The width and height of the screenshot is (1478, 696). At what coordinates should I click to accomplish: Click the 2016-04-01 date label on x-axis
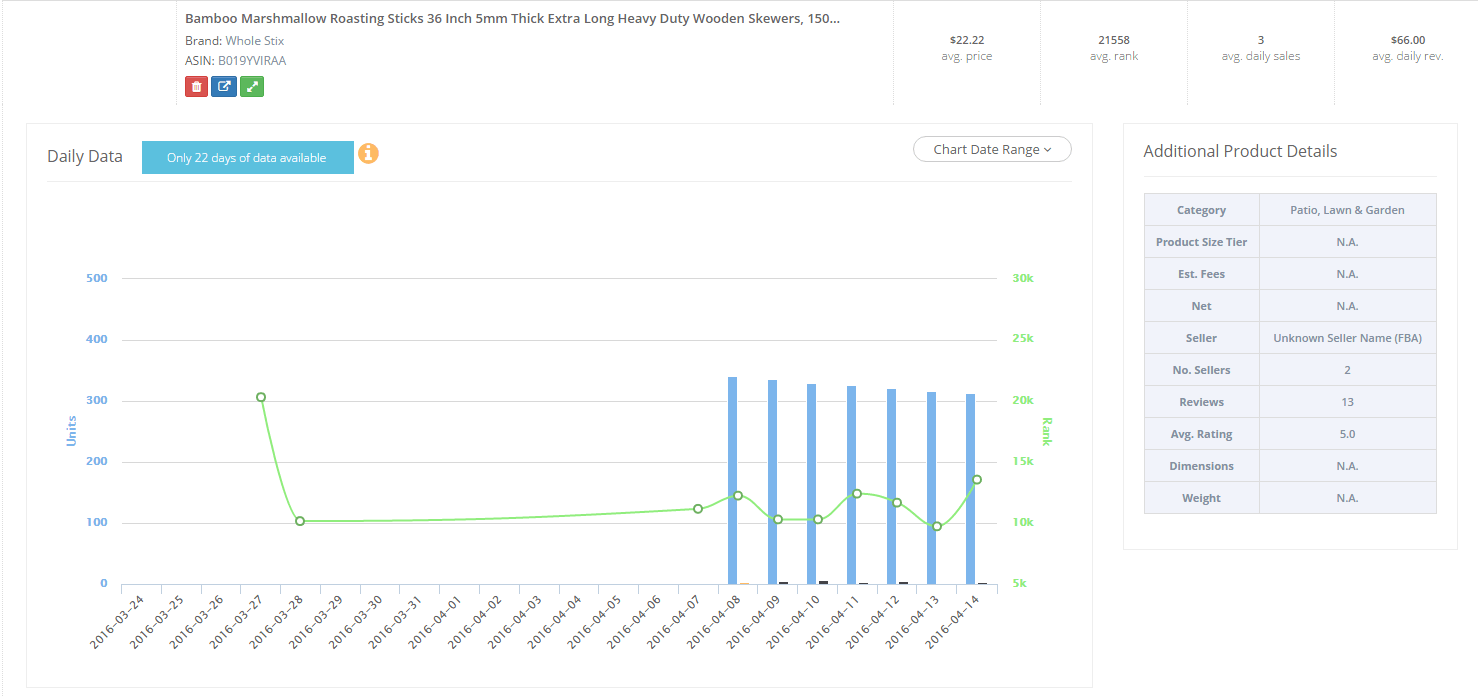pyautogui.click(x=435, y=621)
